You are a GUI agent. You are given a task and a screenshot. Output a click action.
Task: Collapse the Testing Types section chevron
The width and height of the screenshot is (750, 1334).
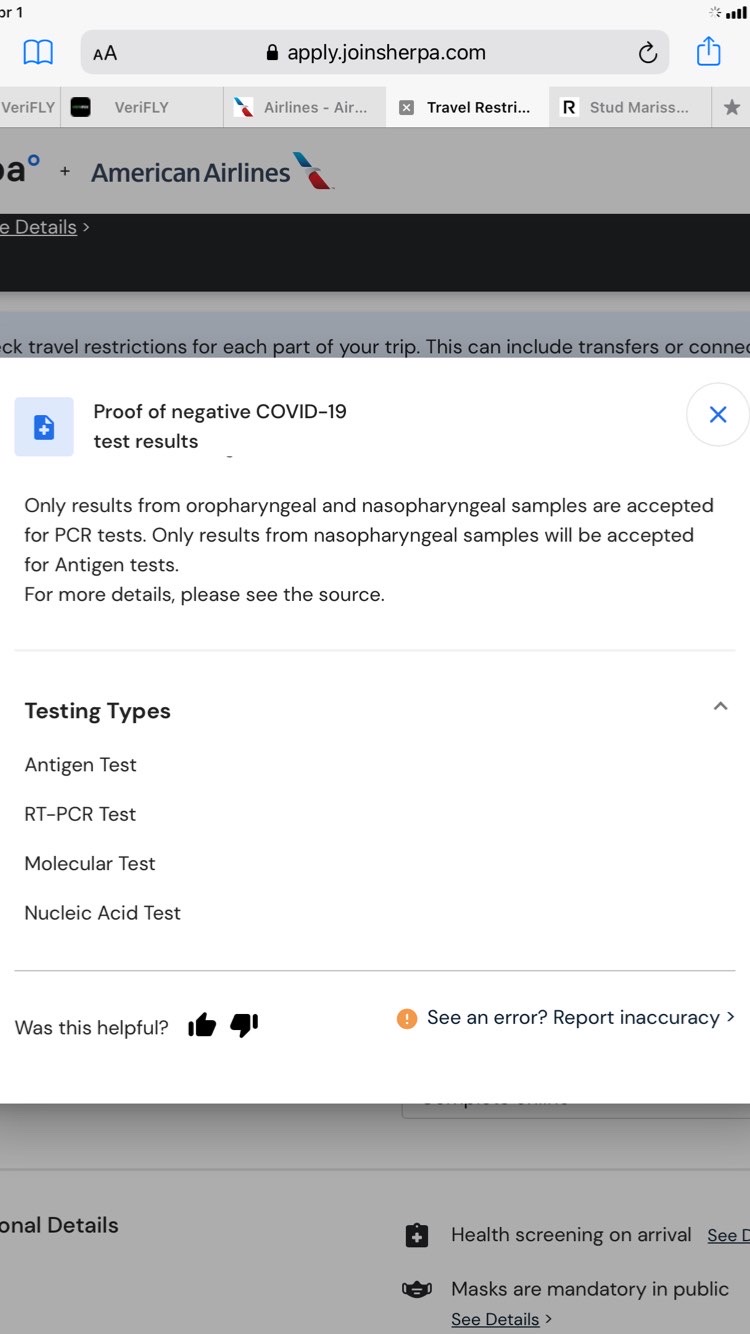(720, 706)
